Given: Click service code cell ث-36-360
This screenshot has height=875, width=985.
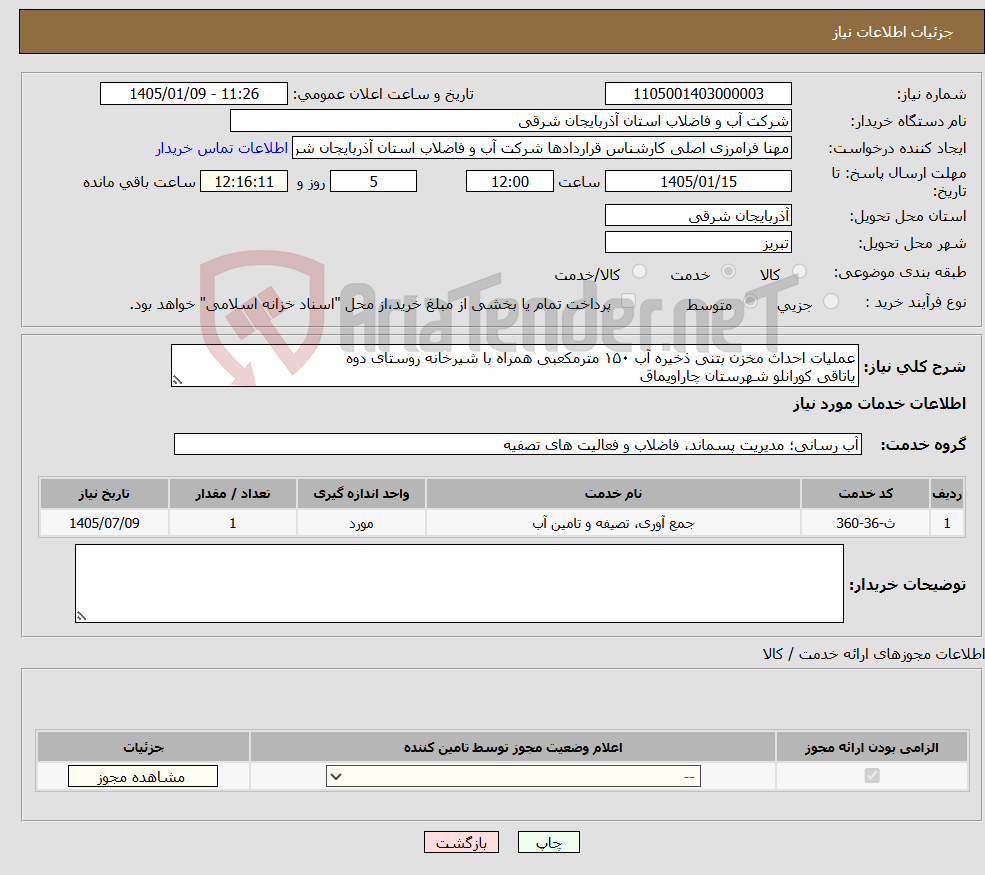Looking at the screenshot, I should (865, 523).
